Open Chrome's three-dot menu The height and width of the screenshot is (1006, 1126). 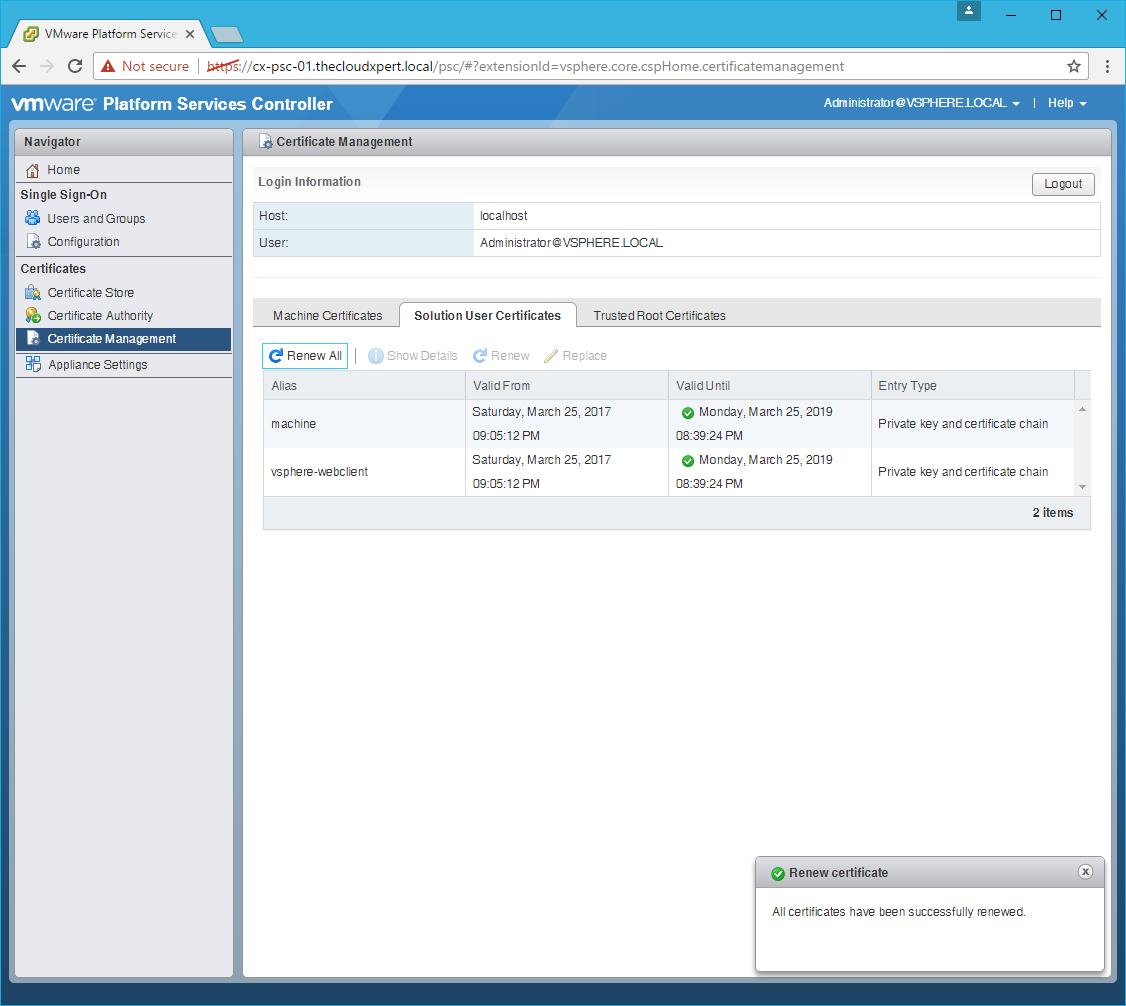[1107, 66]
